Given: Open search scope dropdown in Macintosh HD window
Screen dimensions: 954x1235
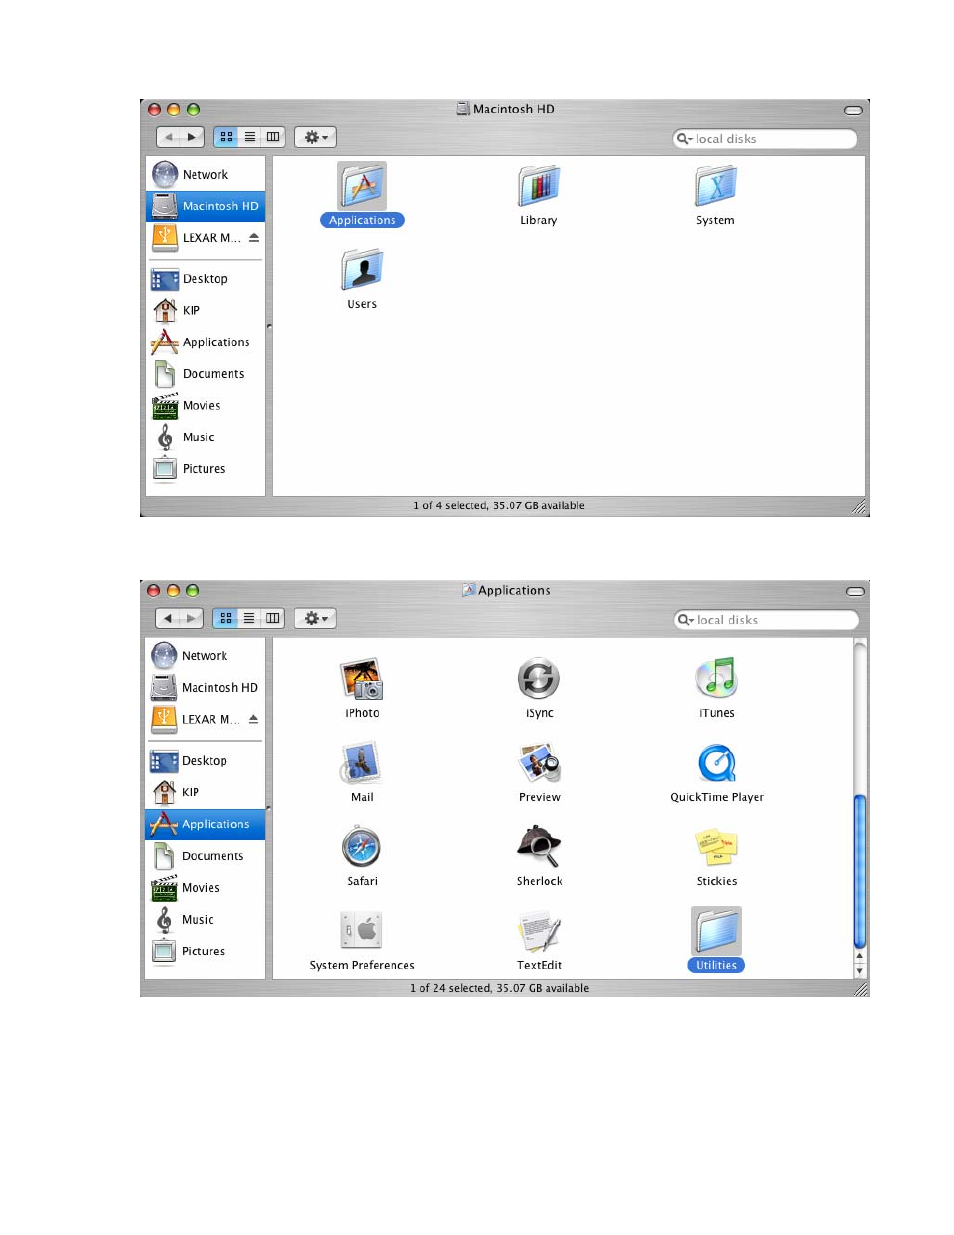Looking at the screenshot, I should tap(685, 139).
